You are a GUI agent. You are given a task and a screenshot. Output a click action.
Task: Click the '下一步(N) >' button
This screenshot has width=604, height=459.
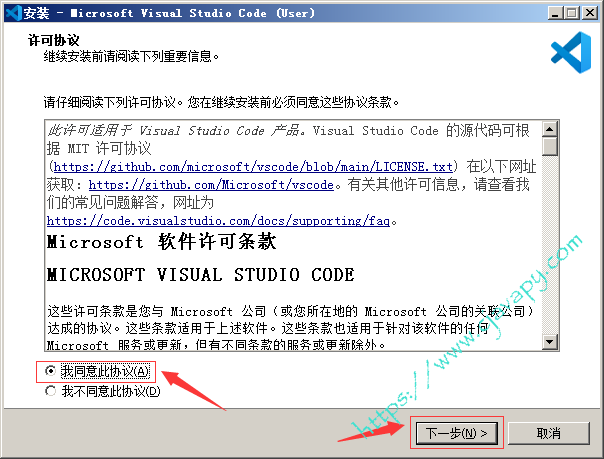pyautogui.click(x=457, y=433)
